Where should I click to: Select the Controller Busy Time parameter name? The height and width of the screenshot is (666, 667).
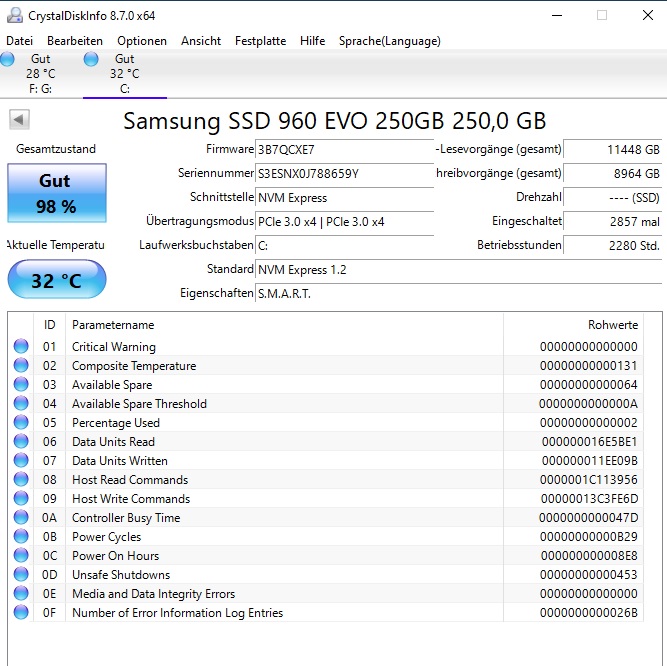tap(126, 518)
